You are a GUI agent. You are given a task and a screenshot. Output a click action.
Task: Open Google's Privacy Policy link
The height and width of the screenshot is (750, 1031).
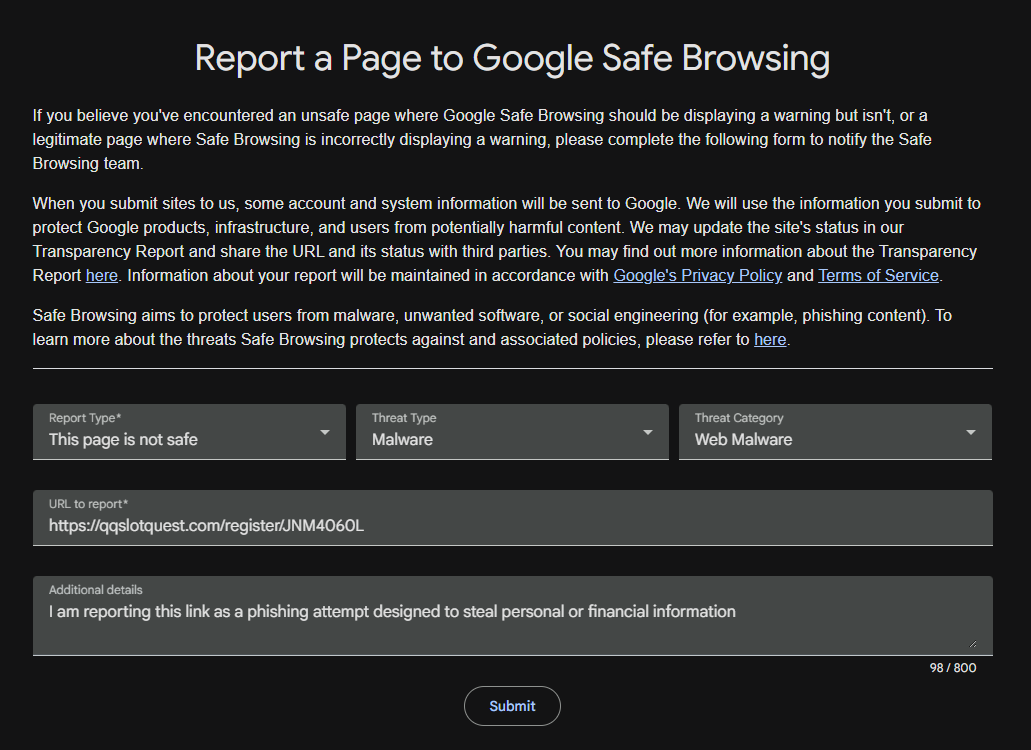click(x=698, y=275)
